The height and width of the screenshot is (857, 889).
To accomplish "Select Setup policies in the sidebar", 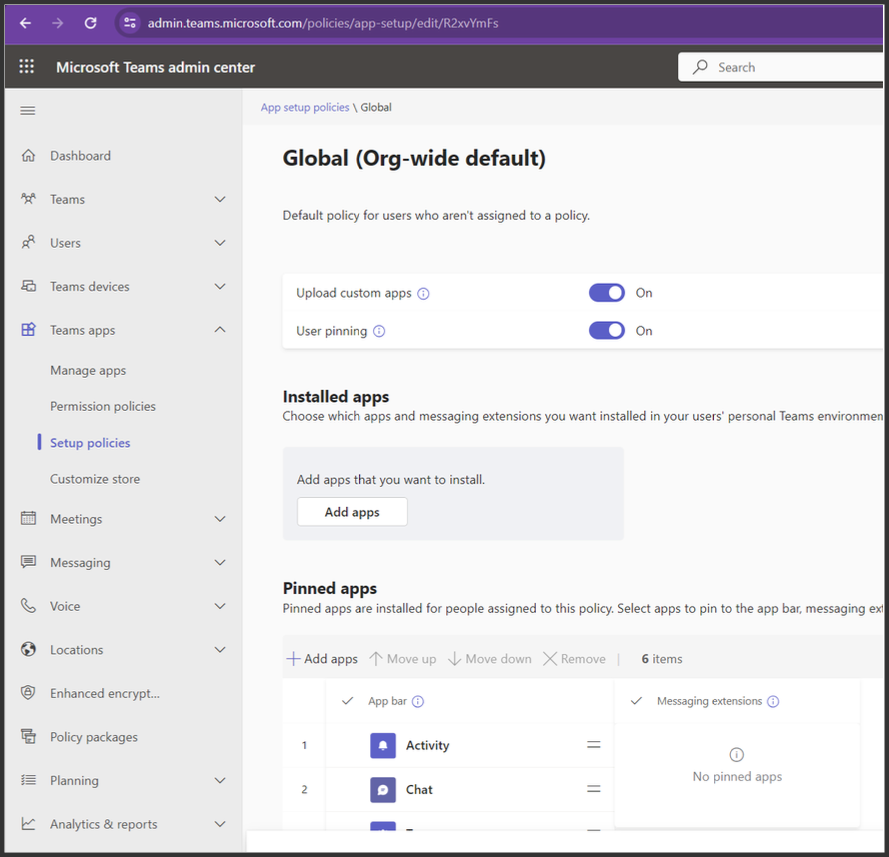I will coord(90,443).
